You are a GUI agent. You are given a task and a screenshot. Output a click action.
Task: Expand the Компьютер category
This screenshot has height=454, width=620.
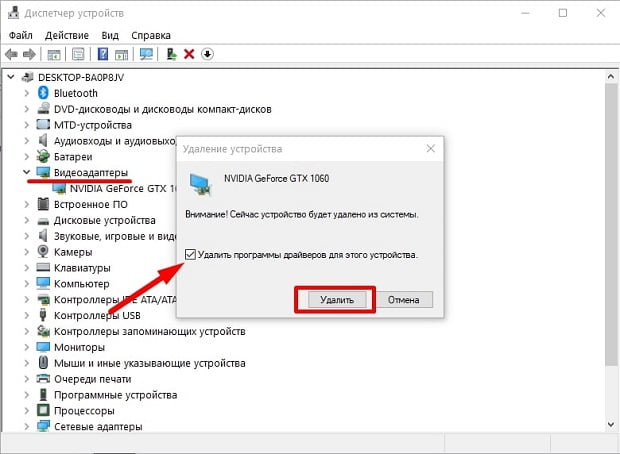26,284
